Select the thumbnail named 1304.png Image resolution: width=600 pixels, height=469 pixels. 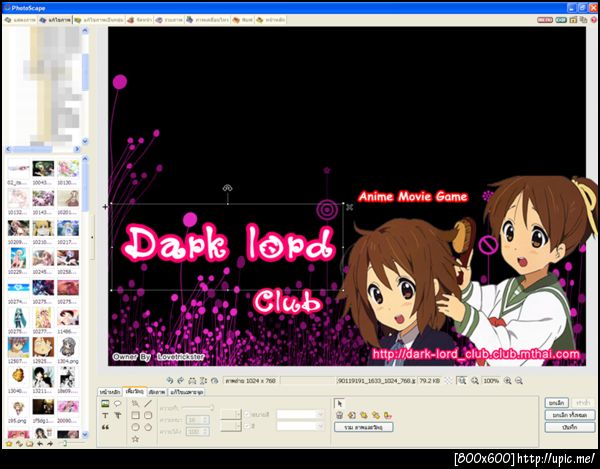coord(68,349)
